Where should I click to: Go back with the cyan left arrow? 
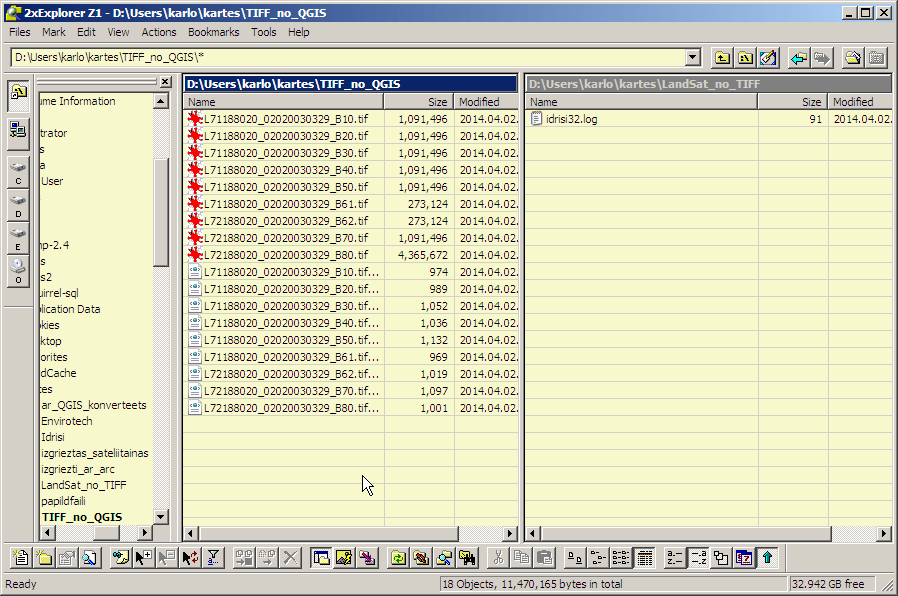(798, 58)
